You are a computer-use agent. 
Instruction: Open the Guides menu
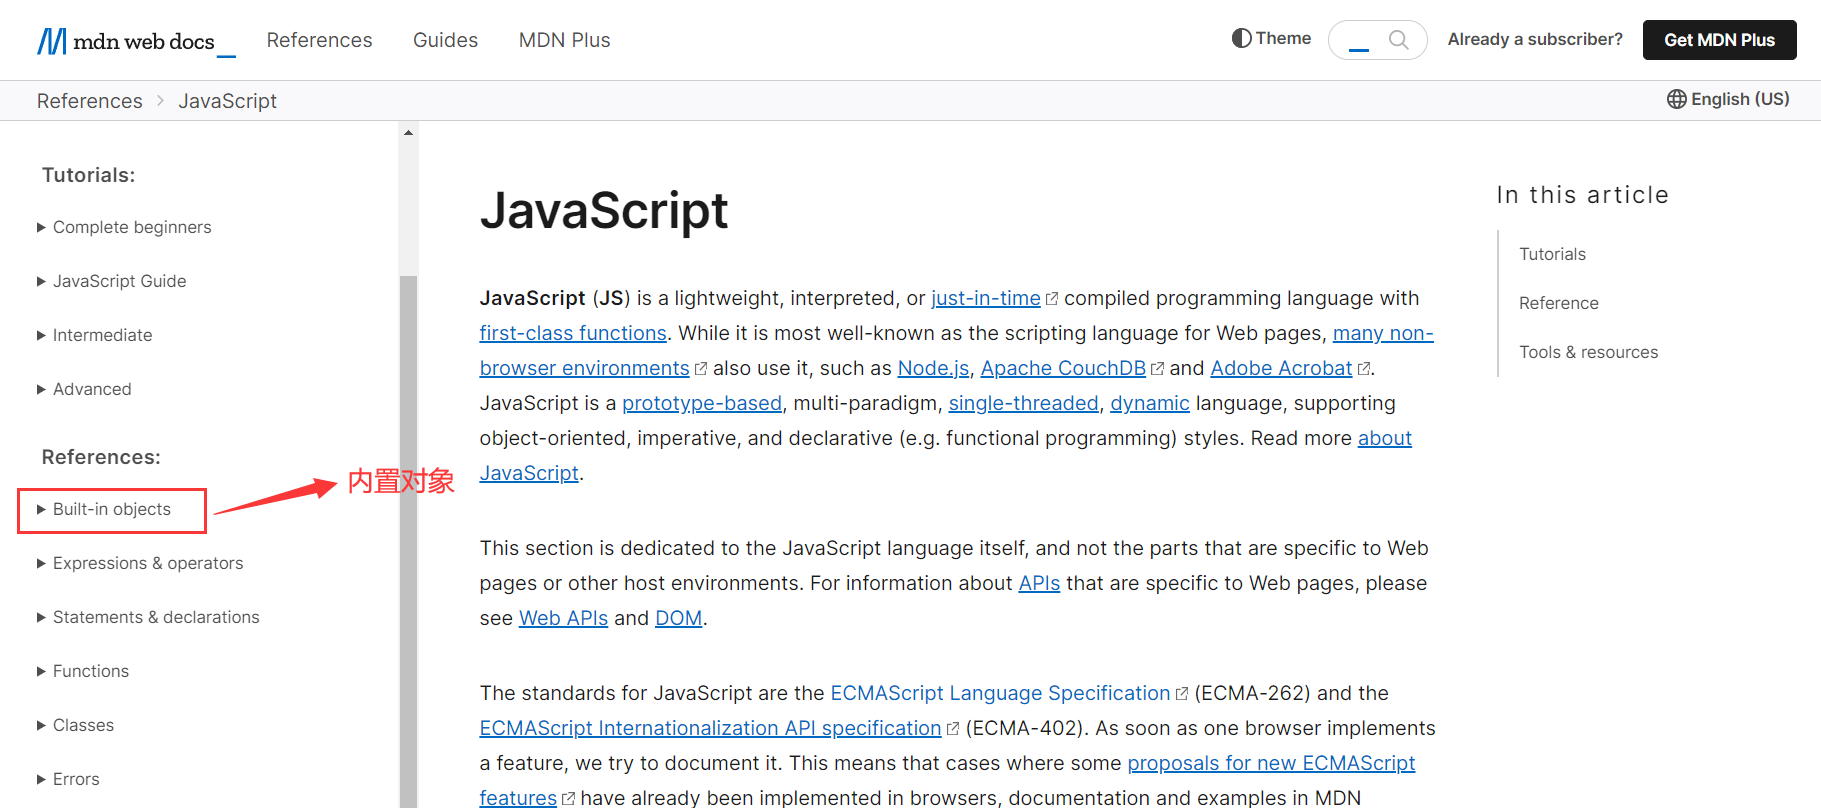[x=445, y=40]
